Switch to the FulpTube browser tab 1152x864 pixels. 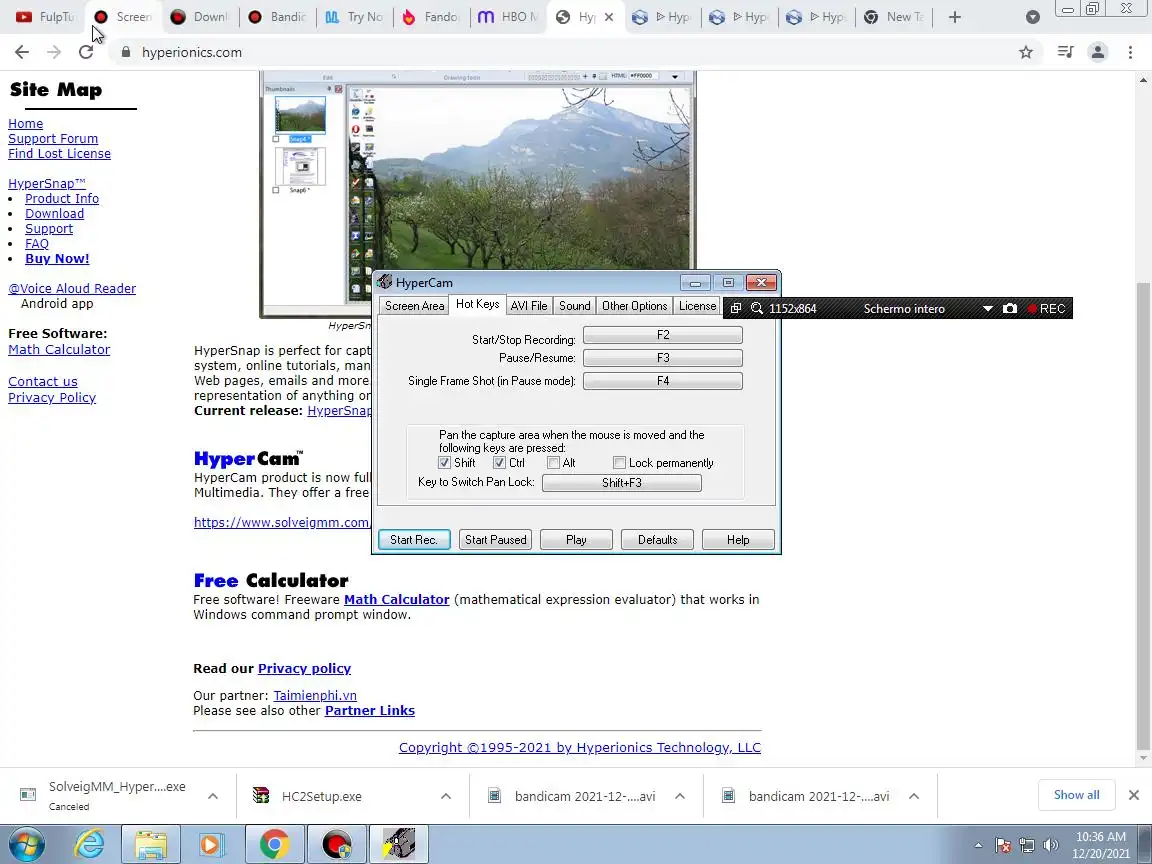point(46,17)
